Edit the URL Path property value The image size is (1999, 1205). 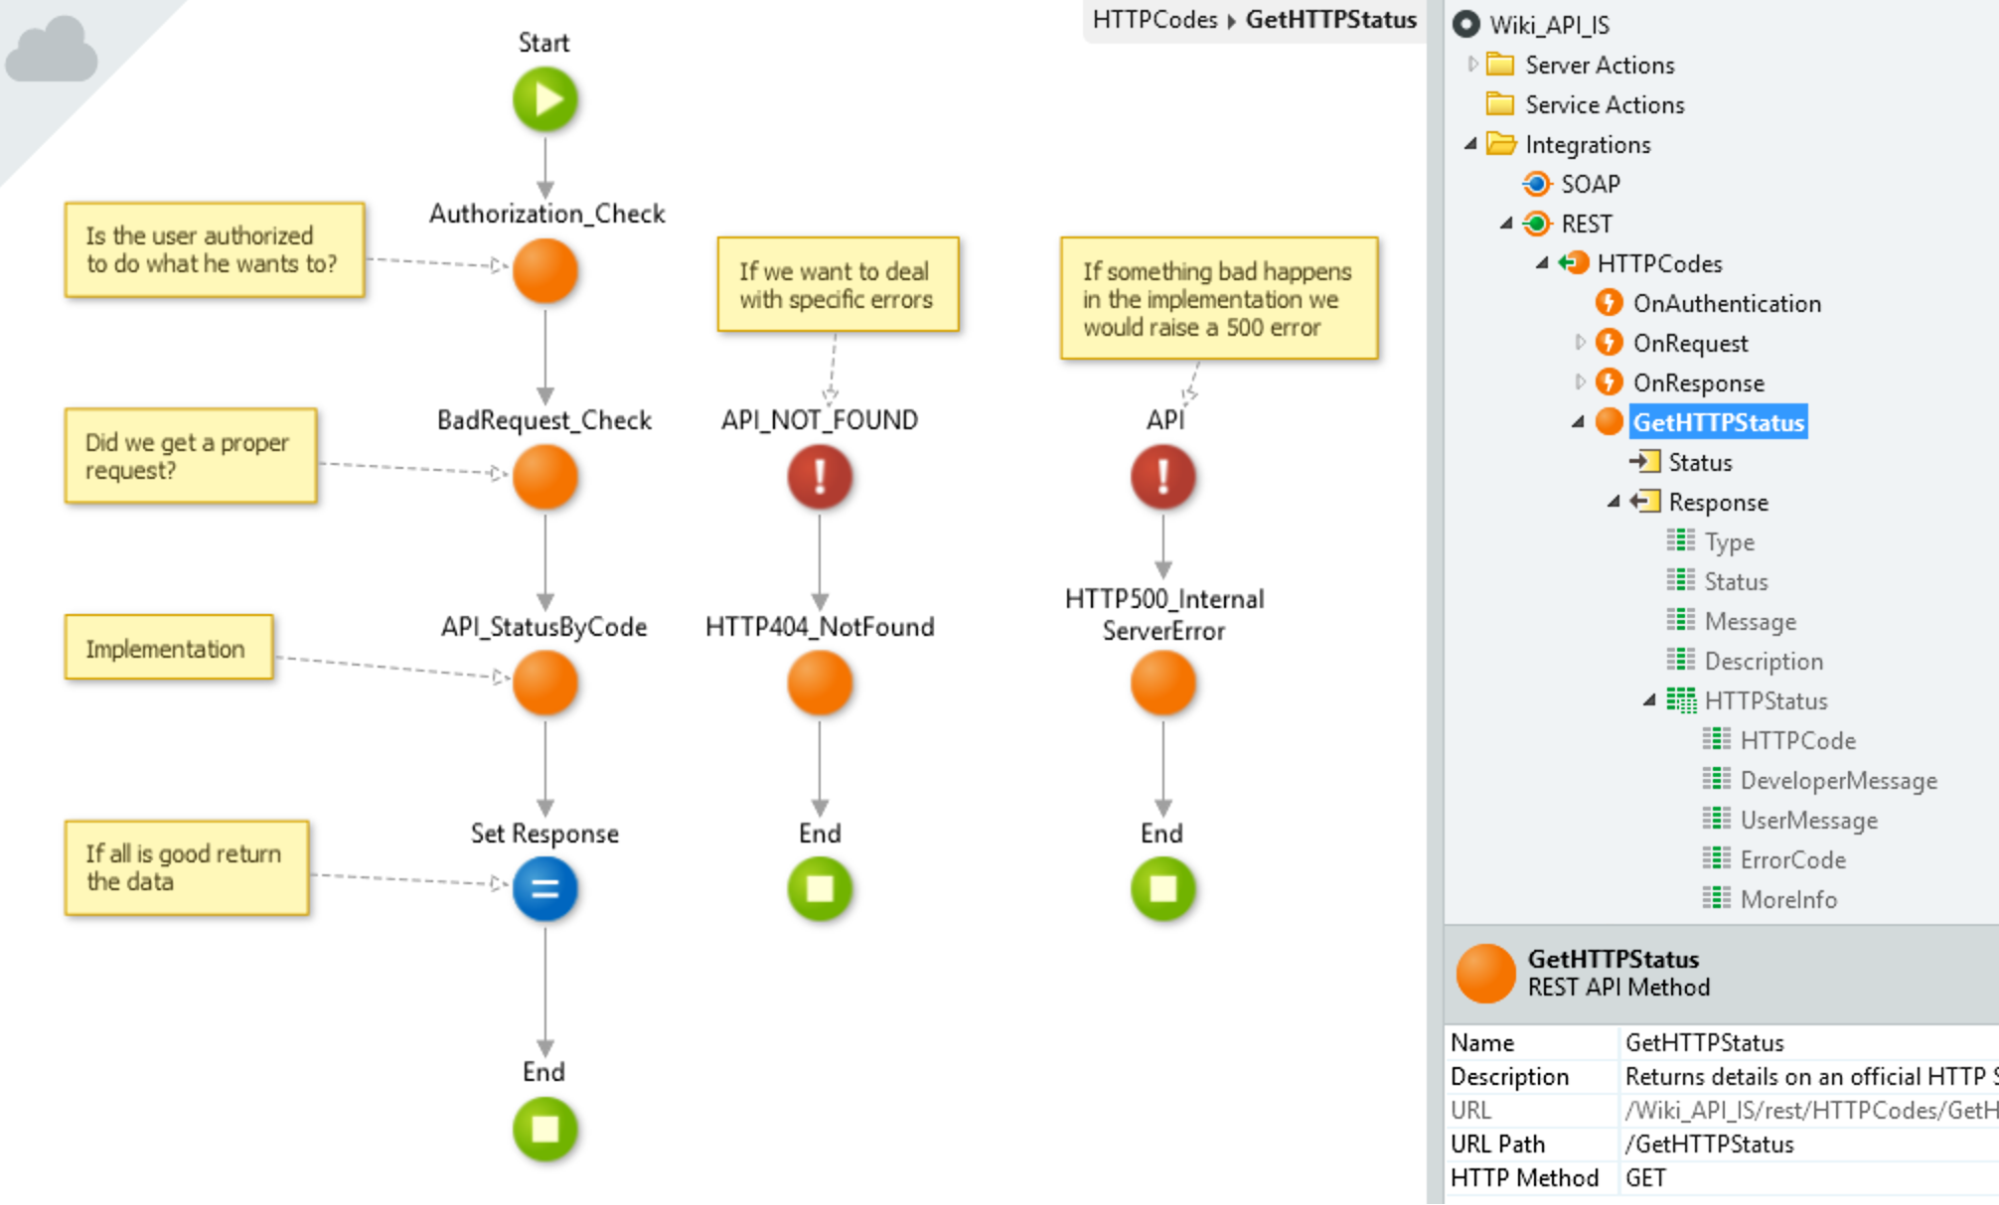coord(1808,1144)
